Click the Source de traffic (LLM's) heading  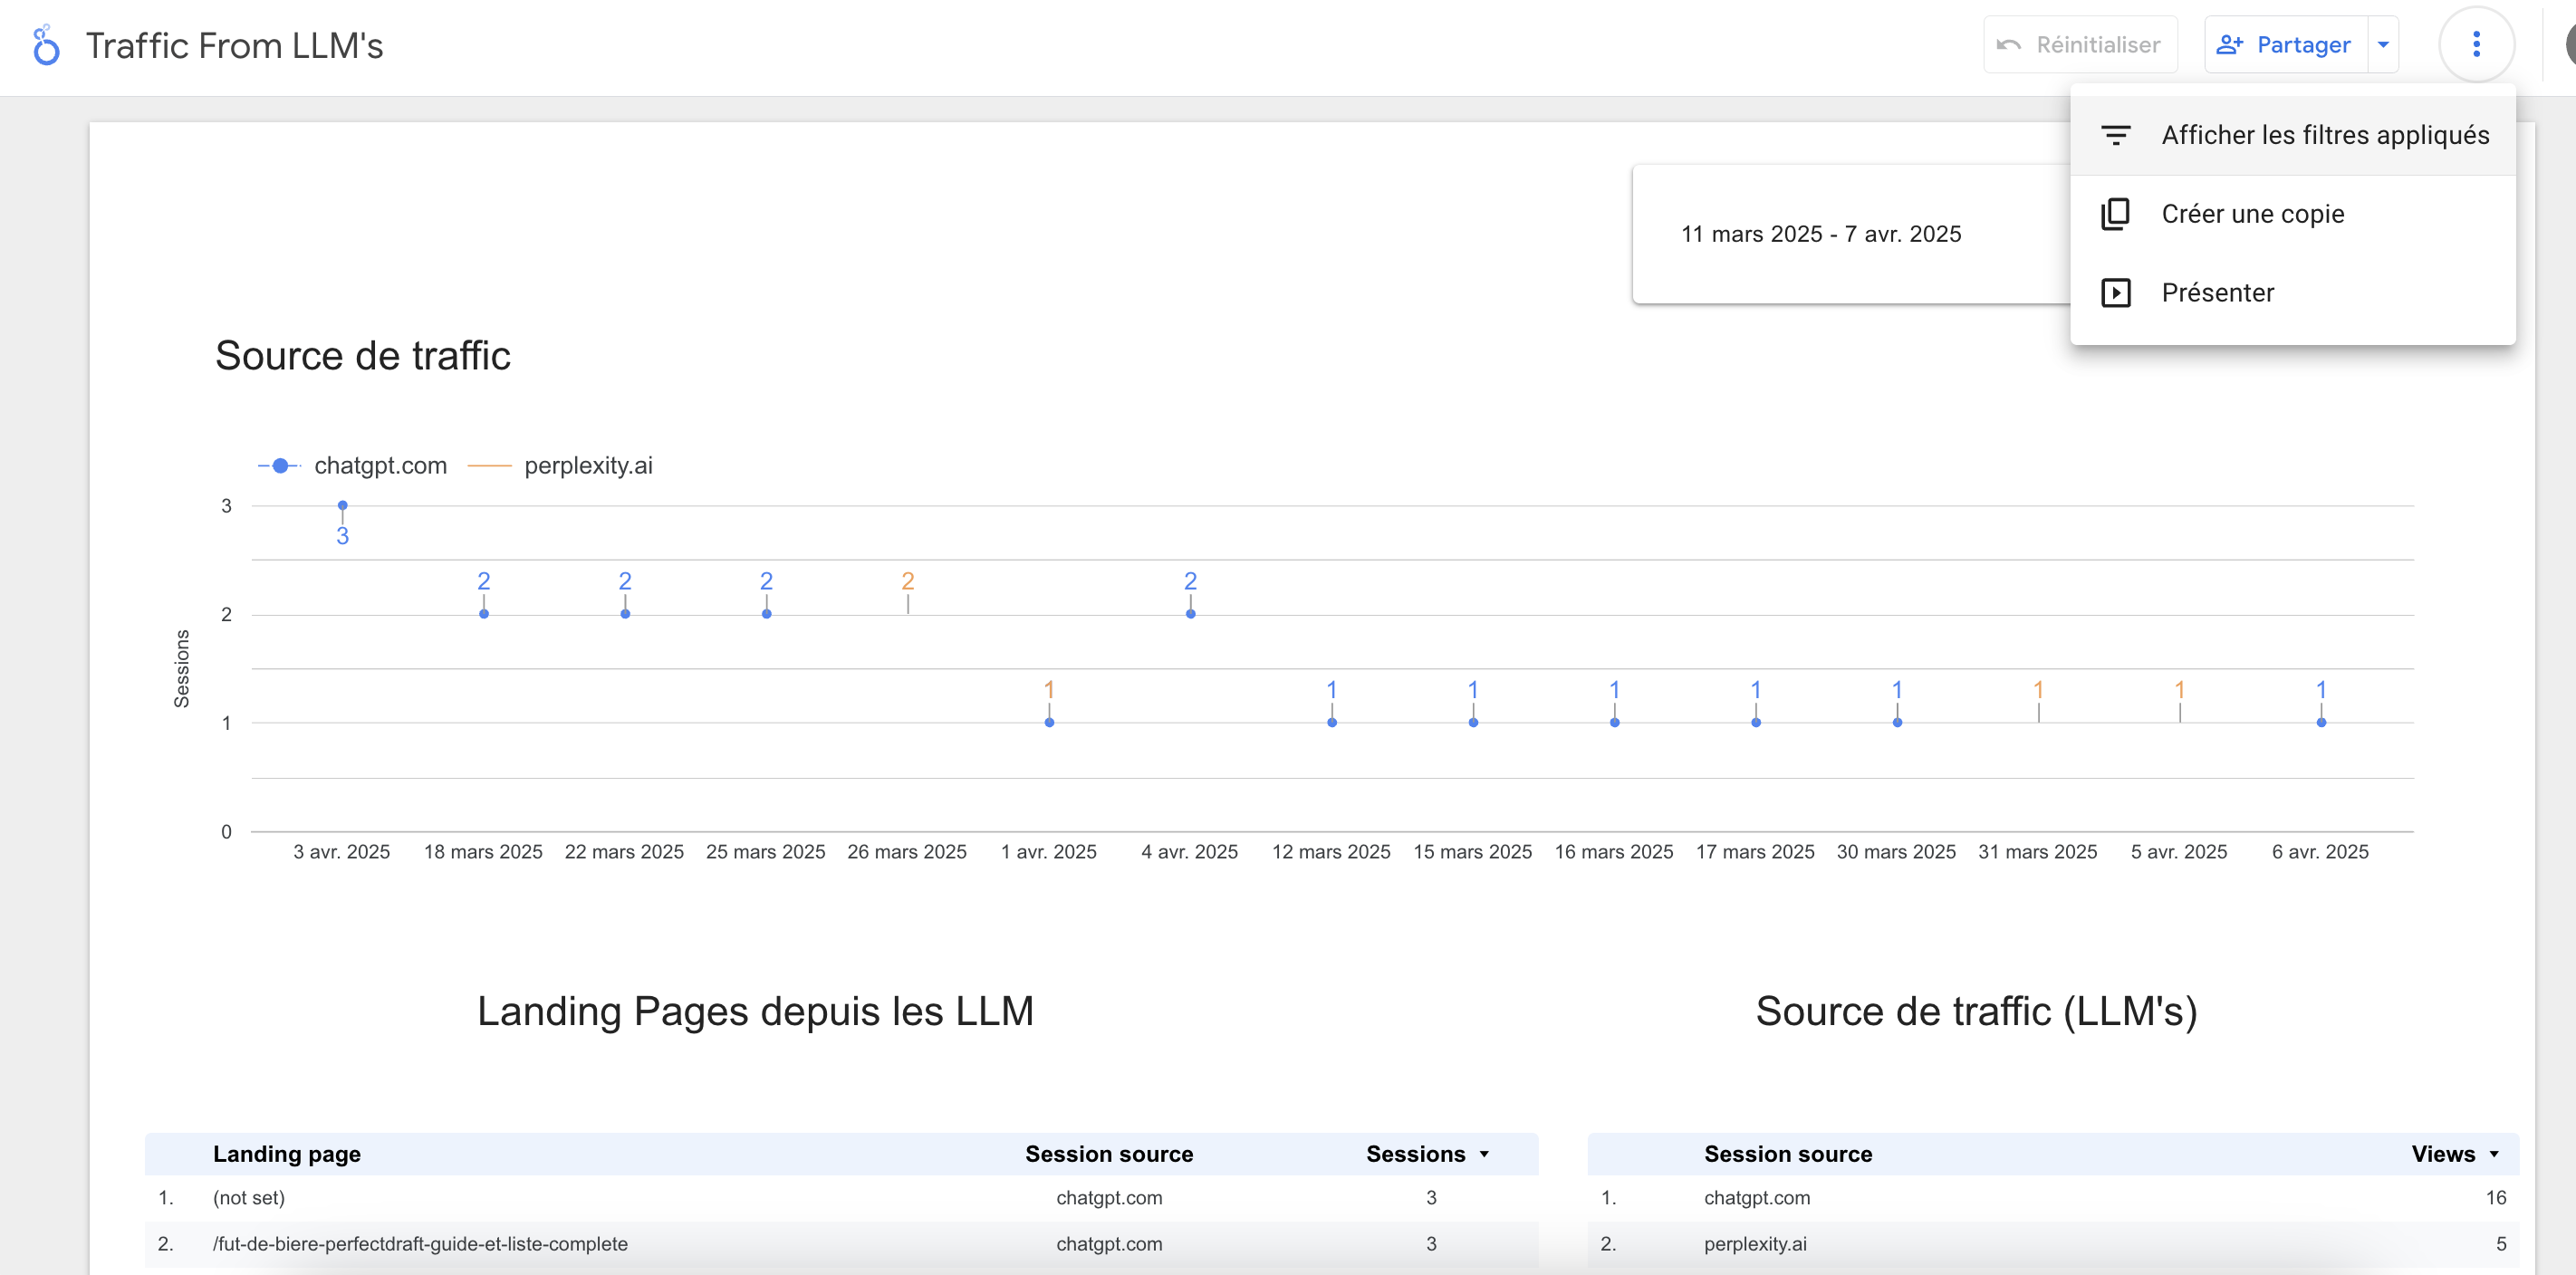(x=1976, y=1012)
